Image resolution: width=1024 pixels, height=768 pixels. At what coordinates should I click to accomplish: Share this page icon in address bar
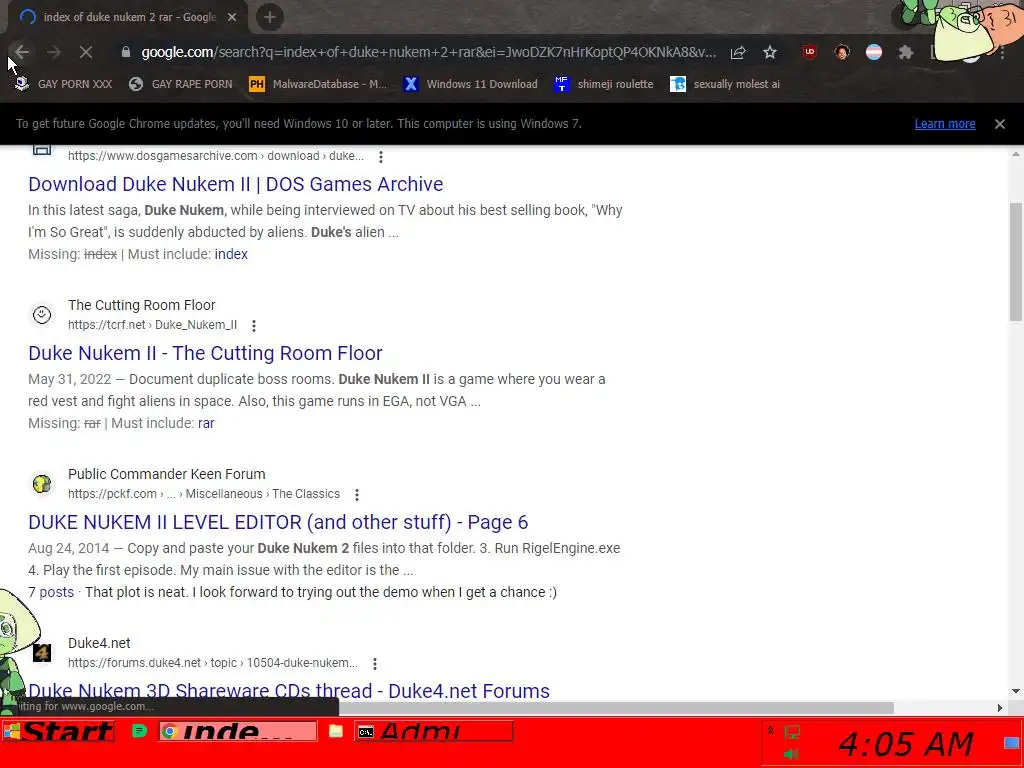point(738,52)
